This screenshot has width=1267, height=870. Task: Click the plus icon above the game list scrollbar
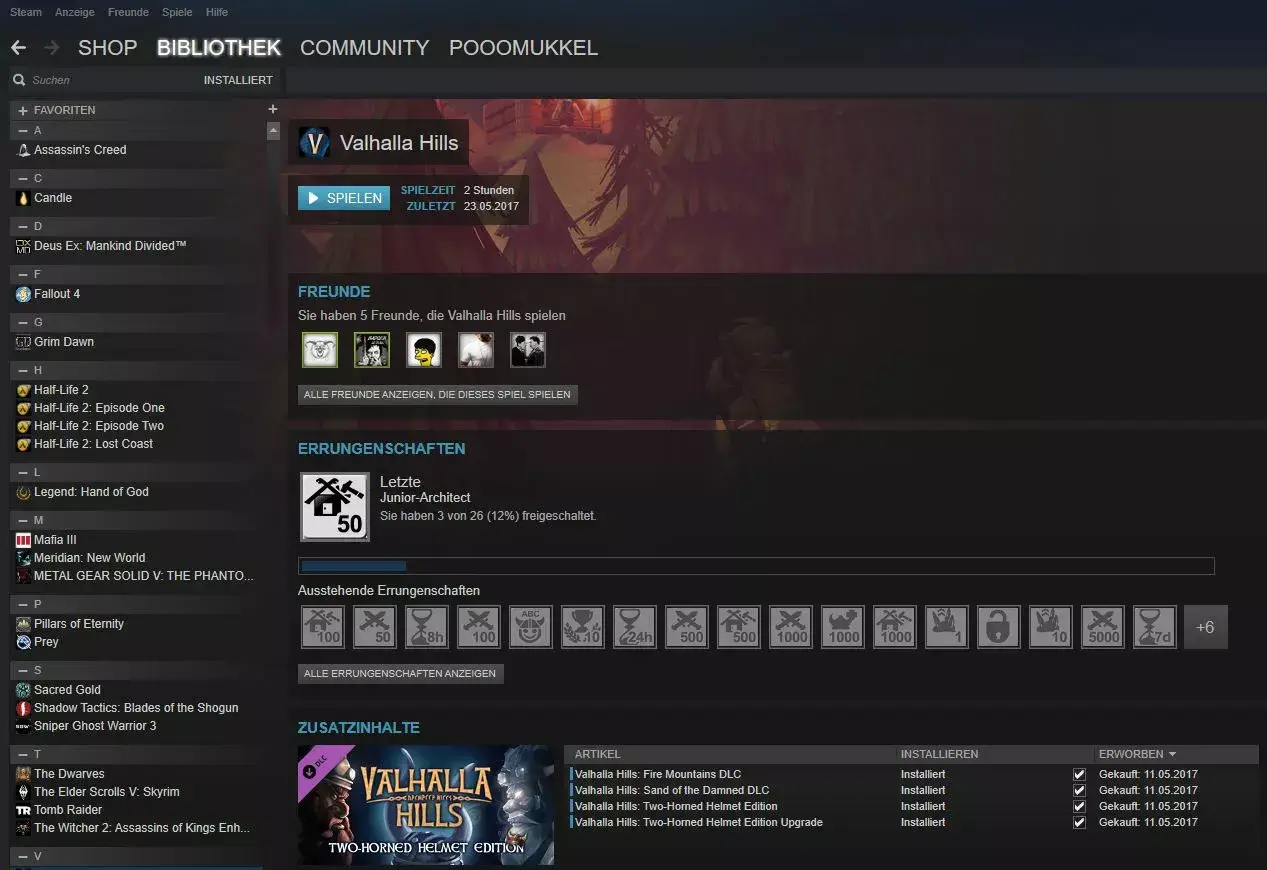273,109
